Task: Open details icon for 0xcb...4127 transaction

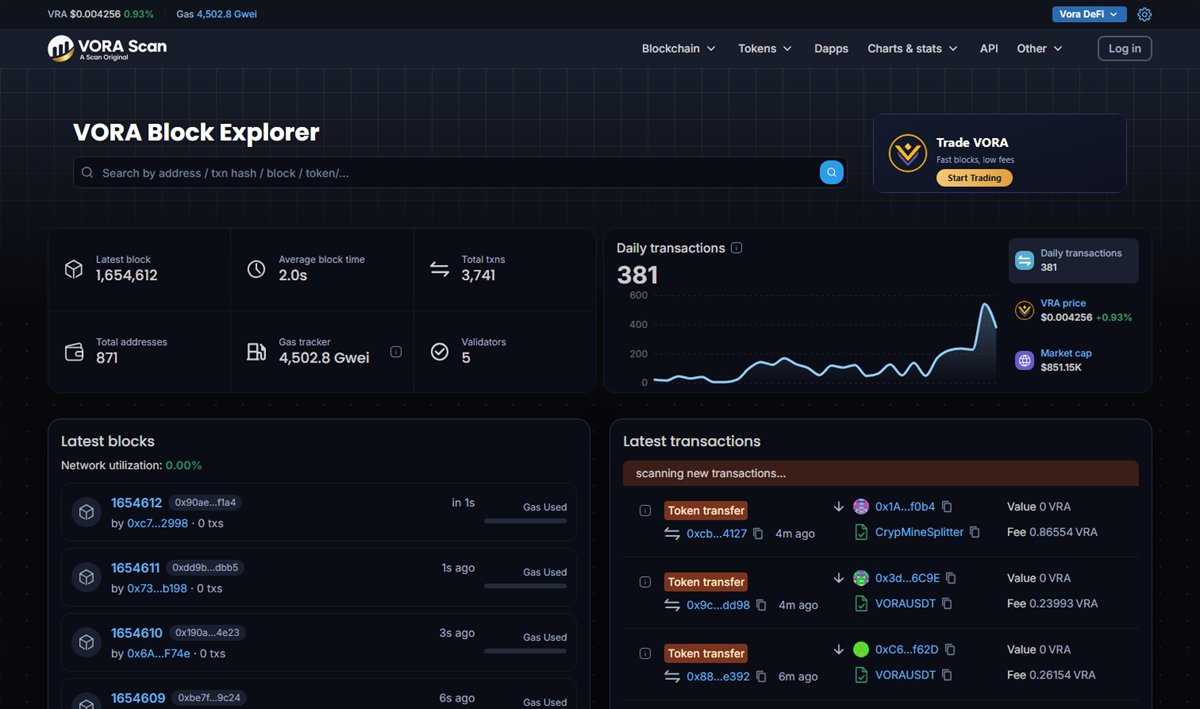Action: point(645,511)
